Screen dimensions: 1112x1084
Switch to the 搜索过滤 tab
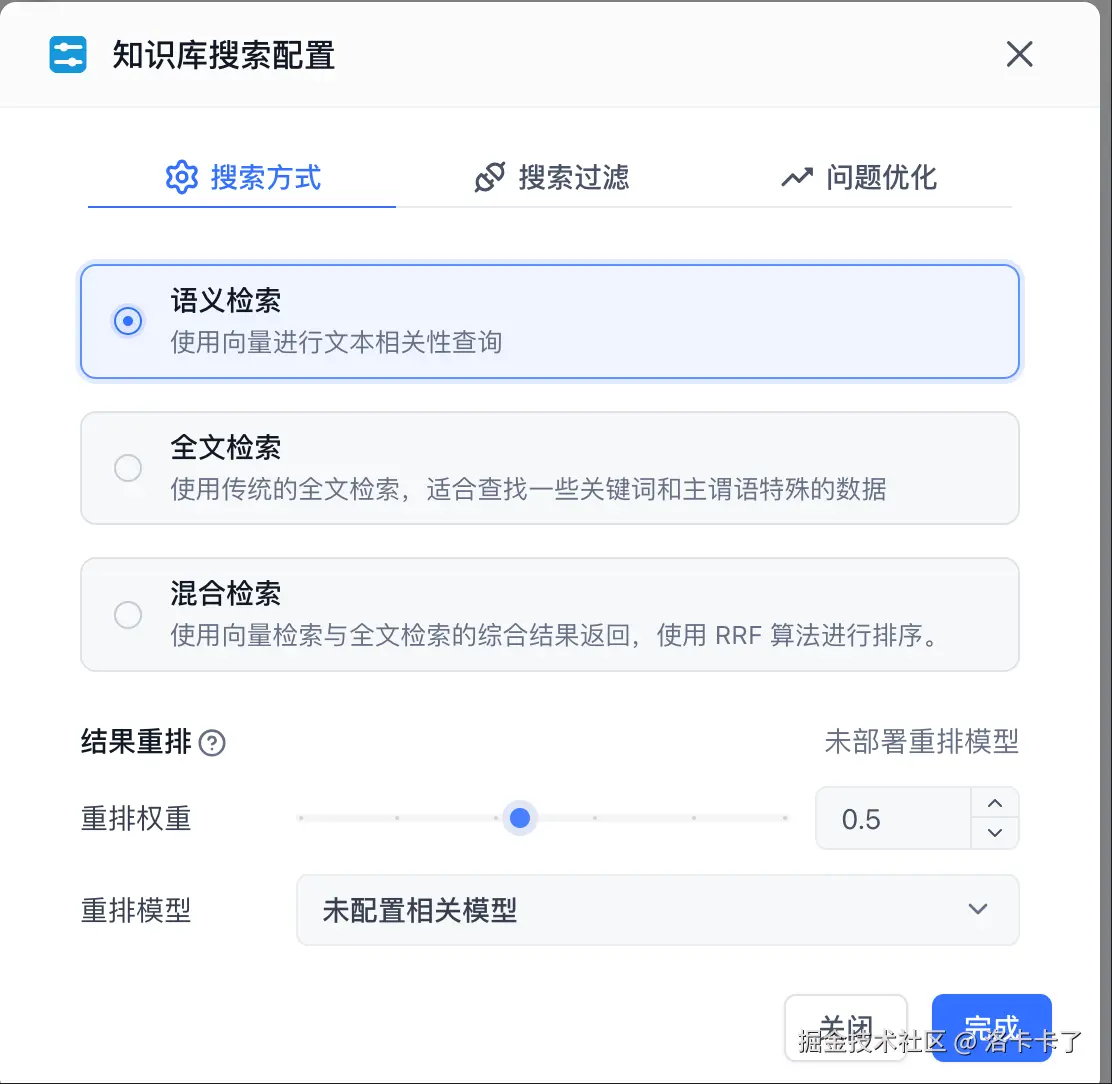pos(552,177)
